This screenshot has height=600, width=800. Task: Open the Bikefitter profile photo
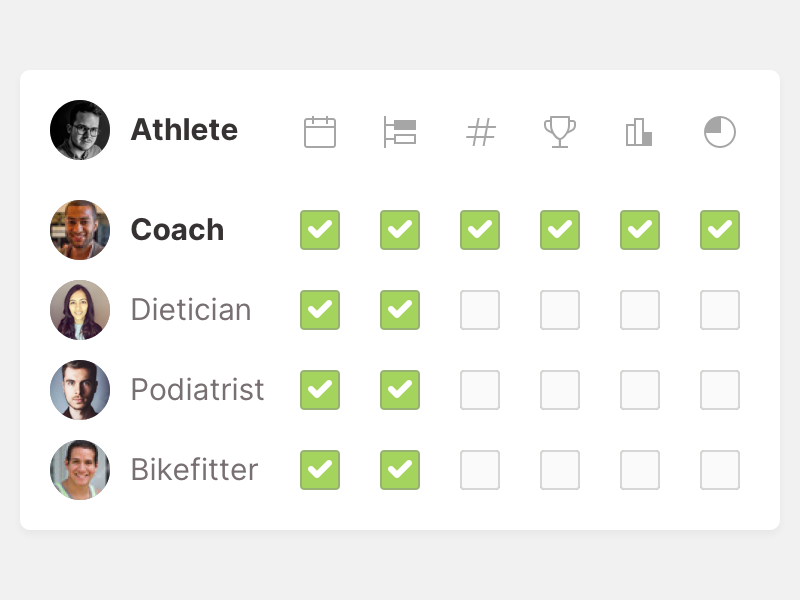point(80,470)
